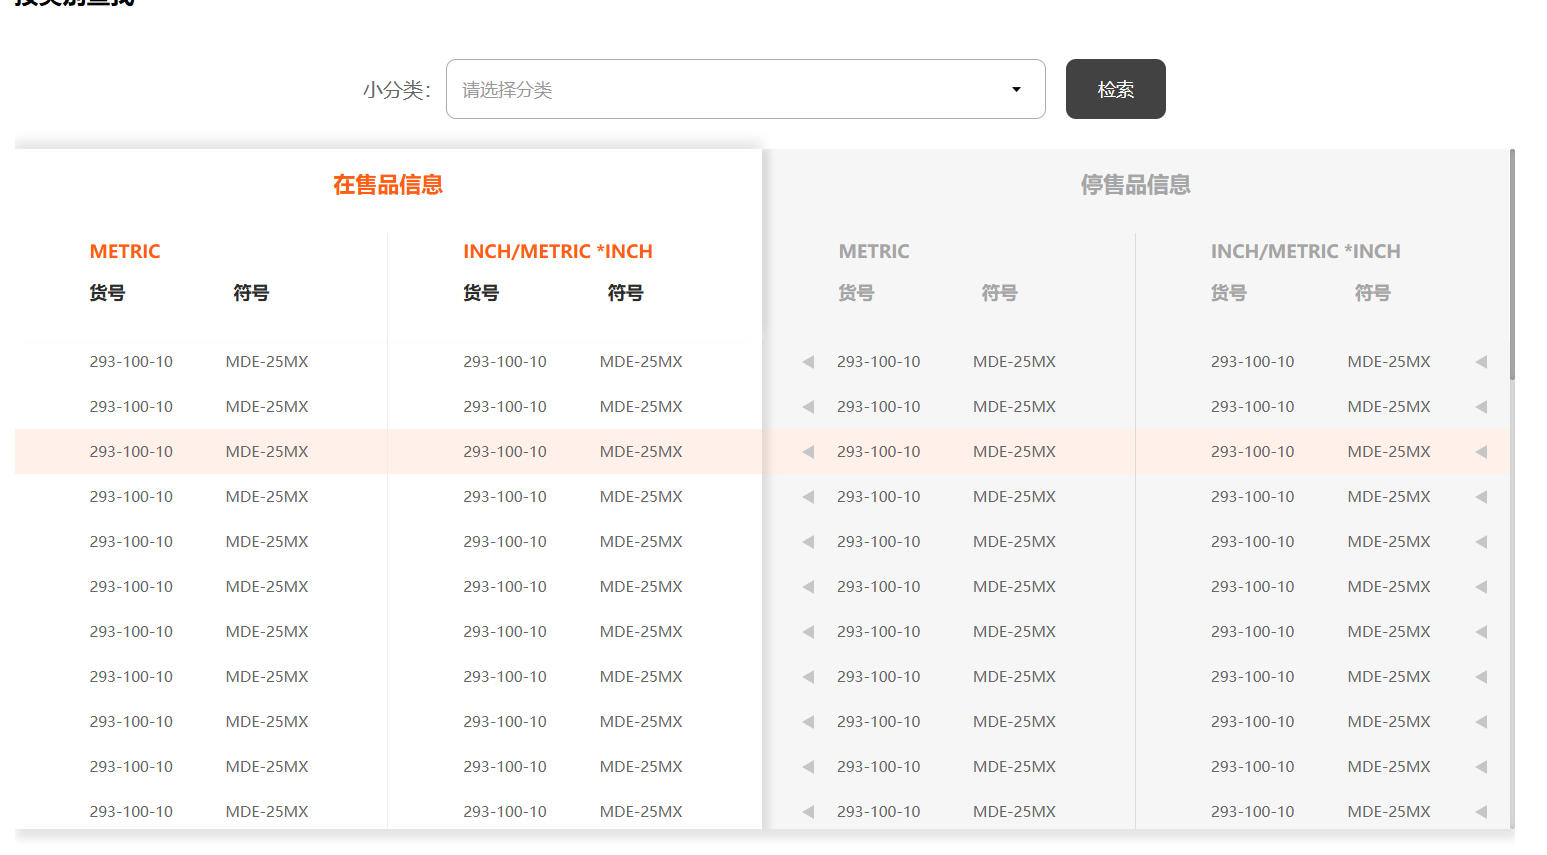Viewport: 1547px width, 855px height.
Task: Click the orange METRIC heading in on-sale section
Action: tap(125, 252)
